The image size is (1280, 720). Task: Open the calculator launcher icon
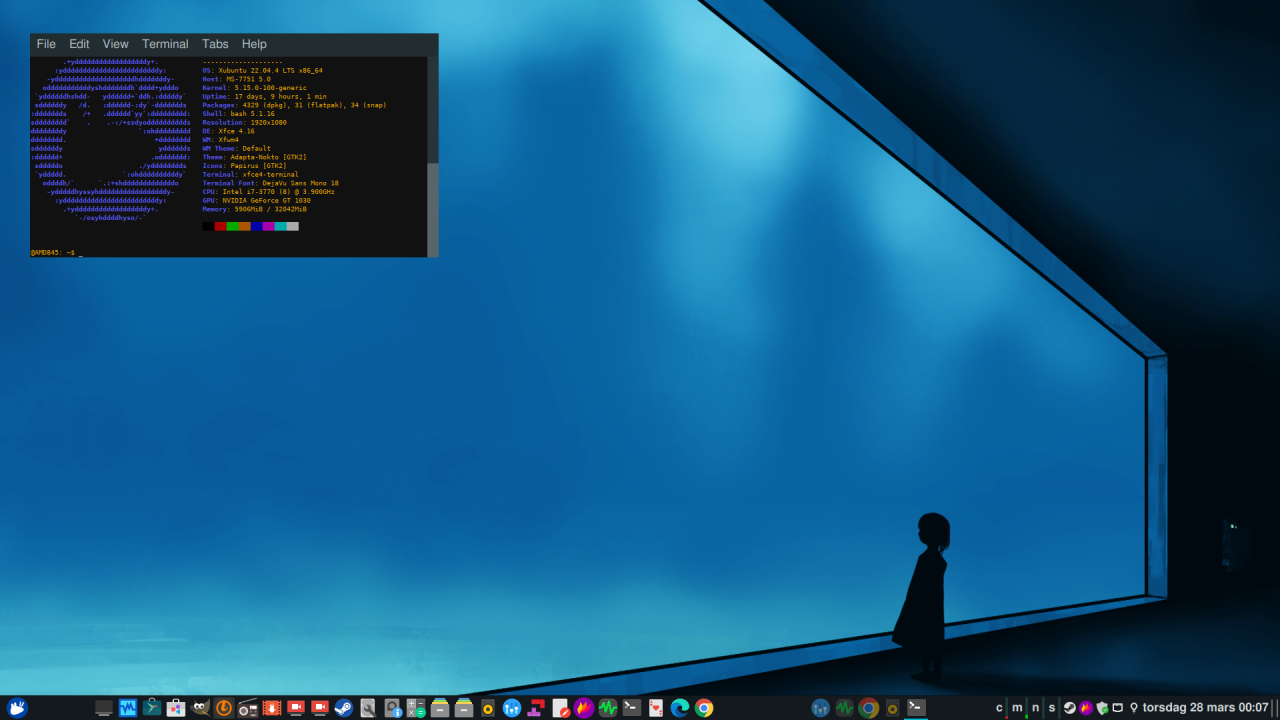pos(416,708)
